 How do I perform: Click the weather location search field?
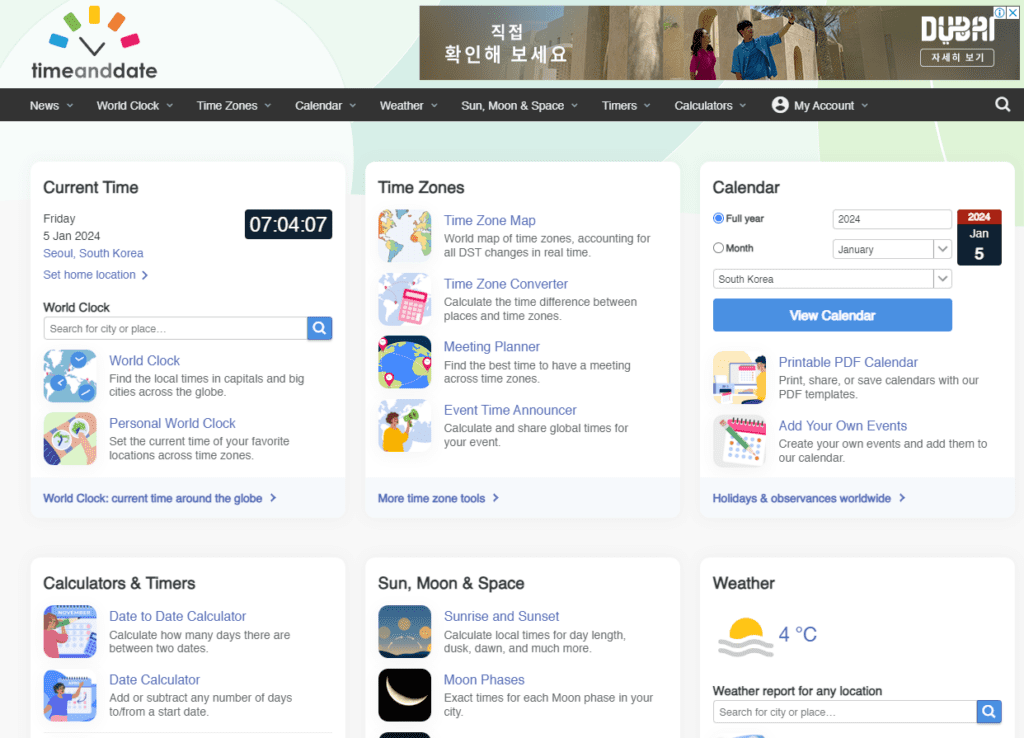pyautogui.click(x=844, y=712)
